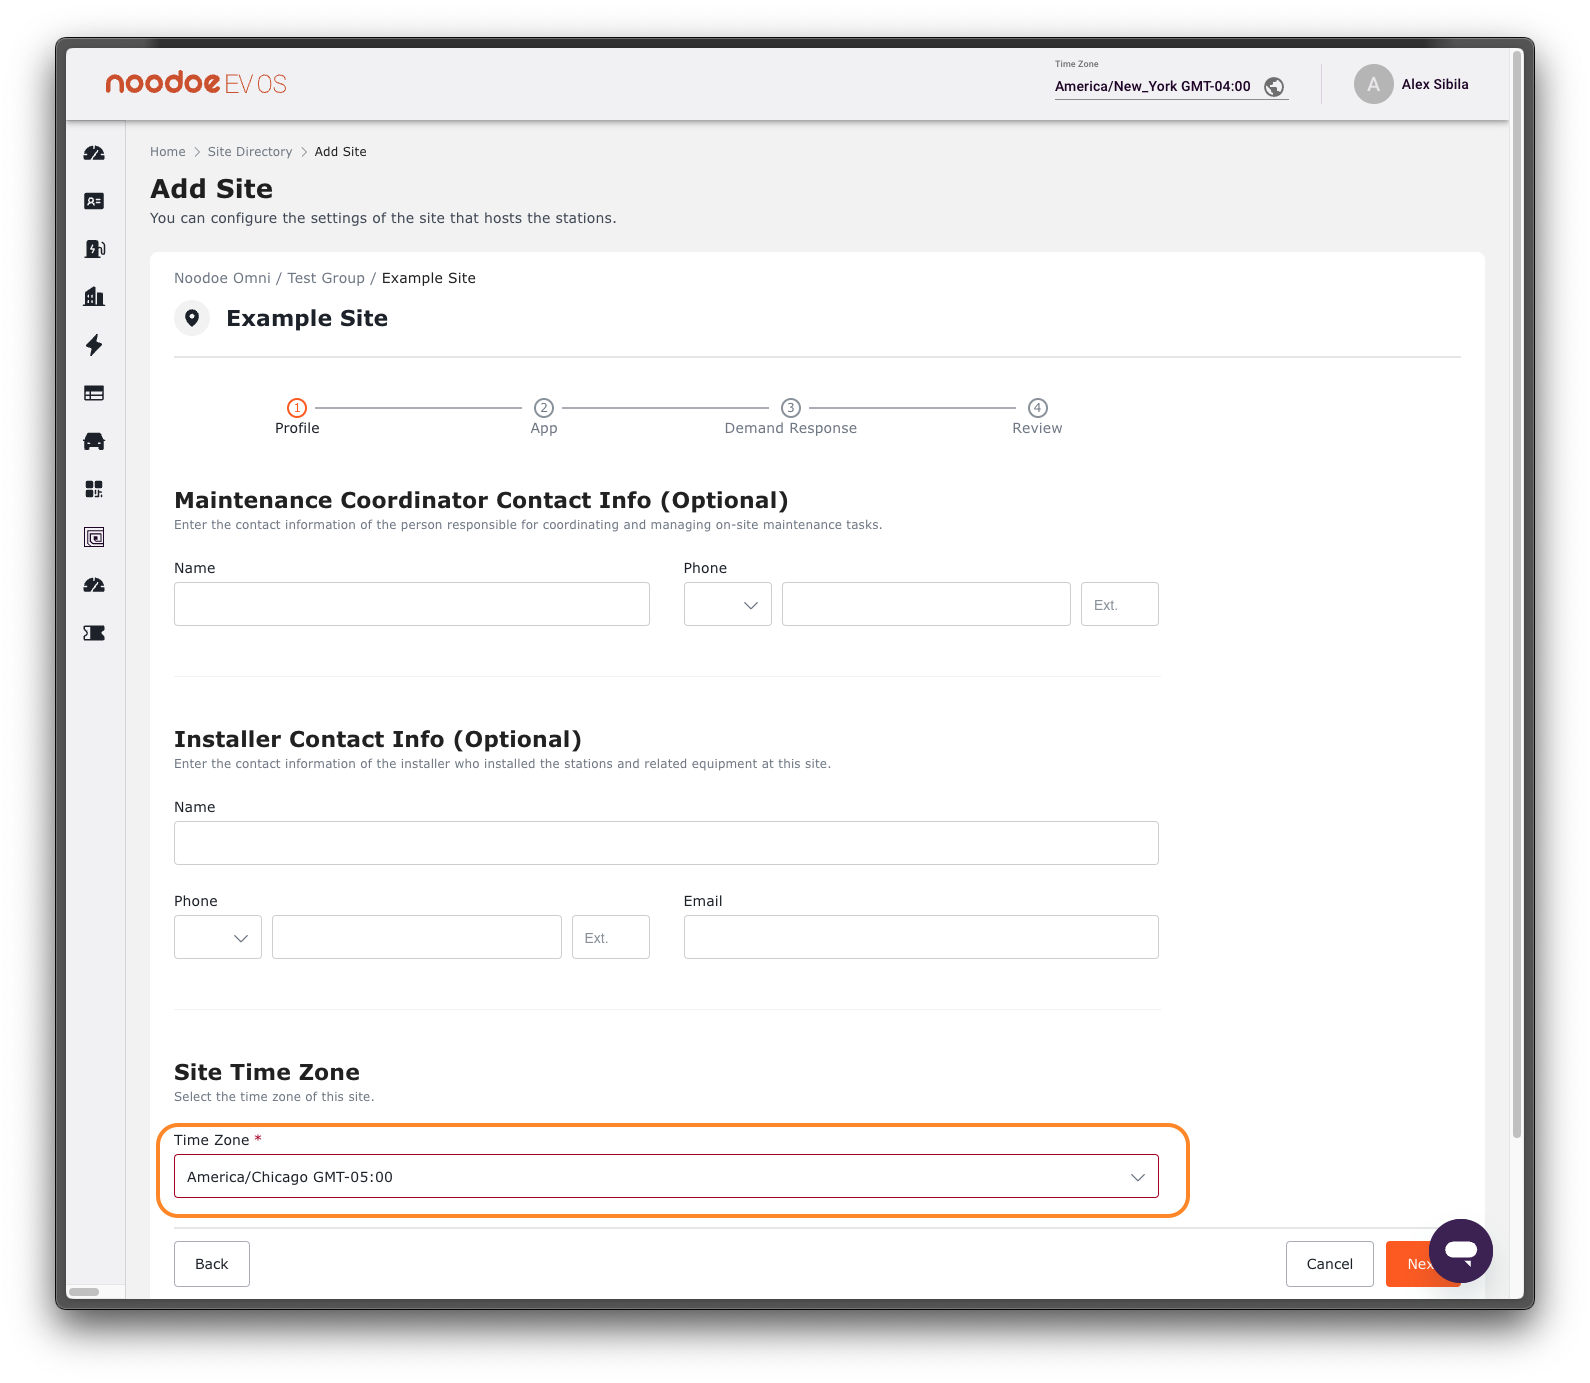Open the ticket sidebar icon
1590x1383 pixels.
(94, 633)
